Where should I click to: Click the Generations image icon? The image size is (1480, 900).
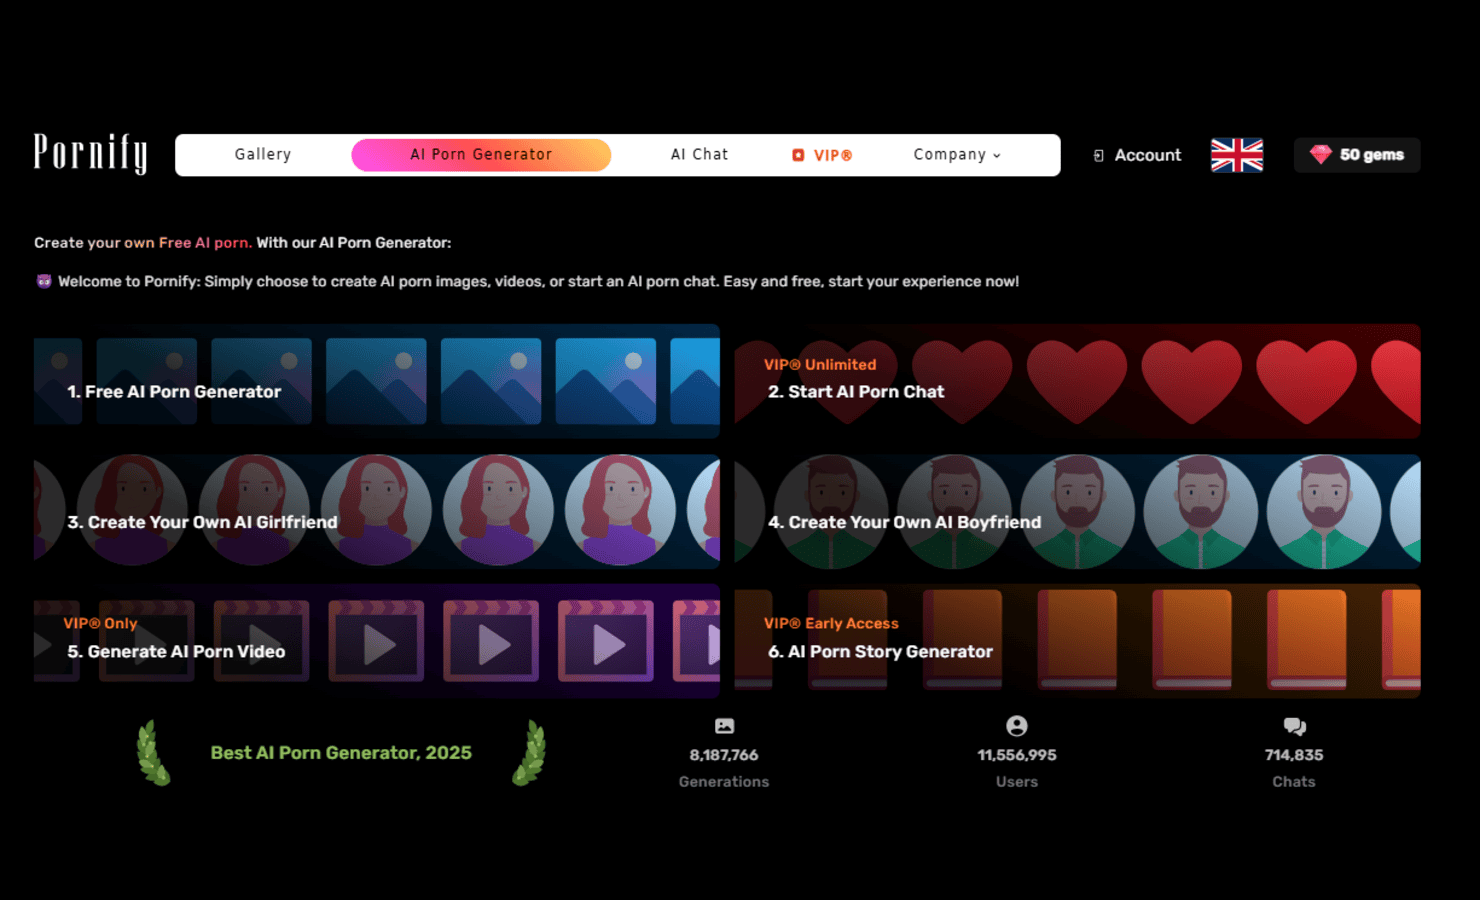pyautogui.click(x=724, y=726)
